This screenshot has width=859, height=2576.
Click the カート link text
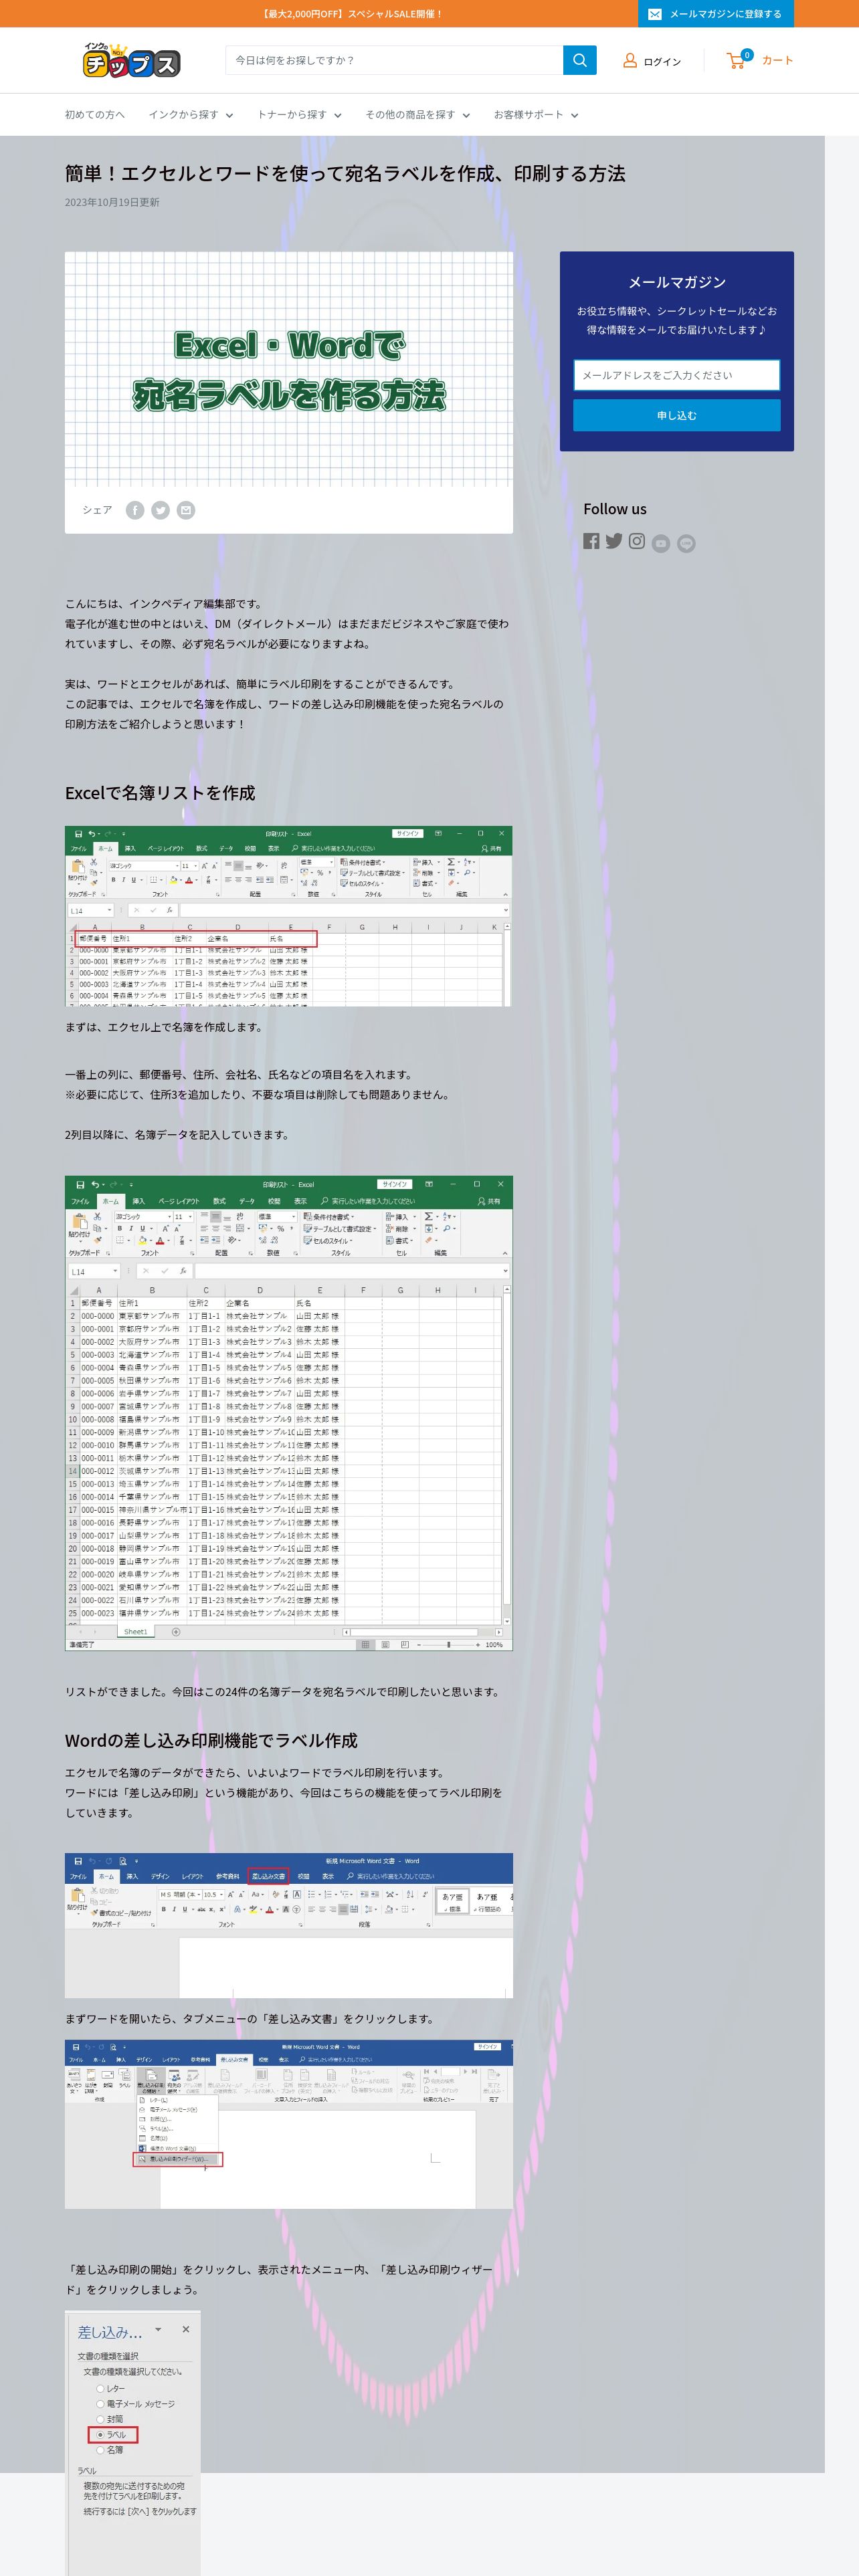(778, 60)
